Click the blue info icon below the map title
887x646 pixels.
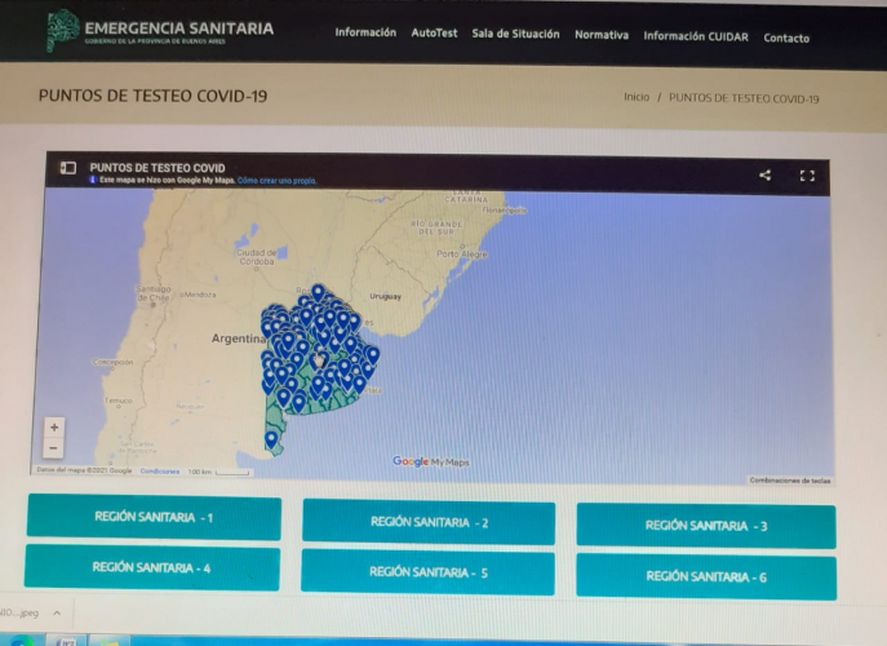(92, 183)
